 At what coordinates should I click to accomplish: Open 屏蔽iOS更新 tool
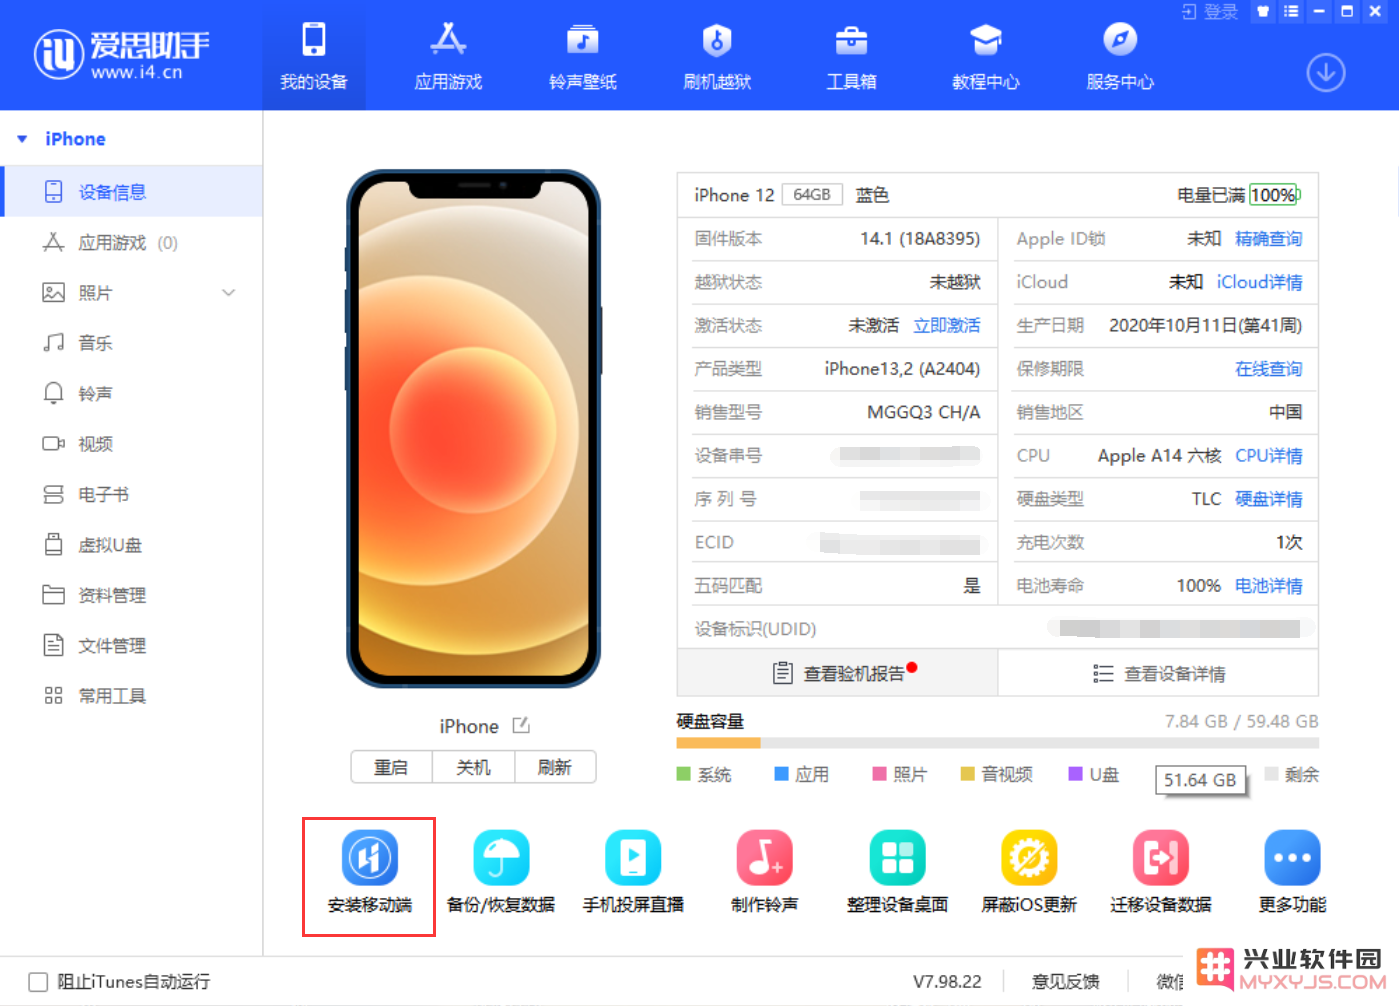[x=1029, y=872]
